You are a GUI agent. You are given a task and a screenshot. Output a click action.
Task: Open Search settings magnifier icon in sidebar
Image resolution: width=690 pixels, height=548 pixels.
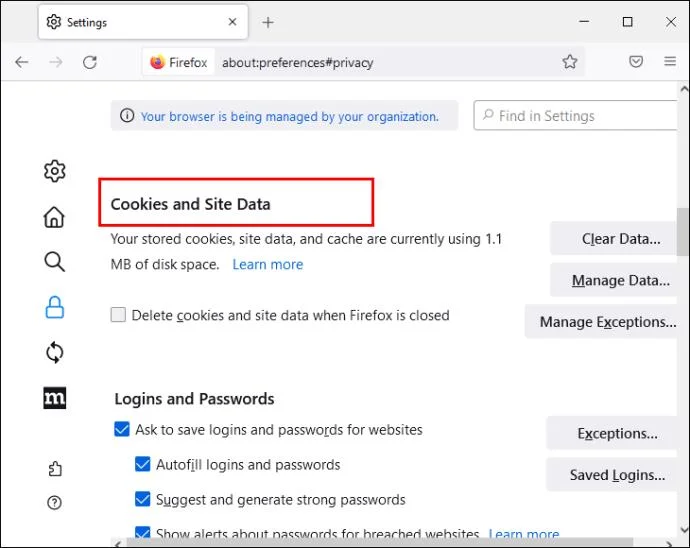click(x=55, y=262)
